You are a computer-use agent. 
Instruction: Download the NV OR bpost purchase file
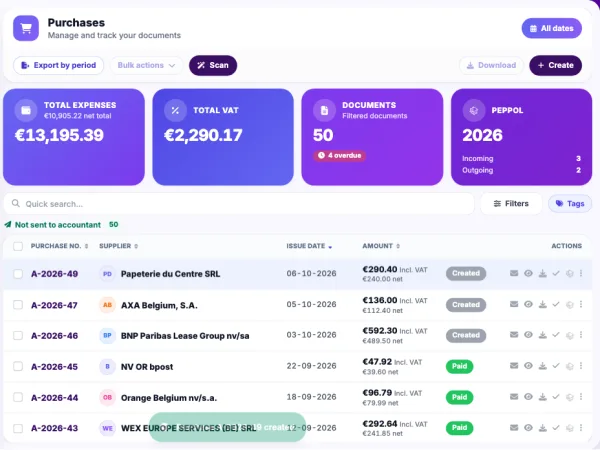(543, 366)
